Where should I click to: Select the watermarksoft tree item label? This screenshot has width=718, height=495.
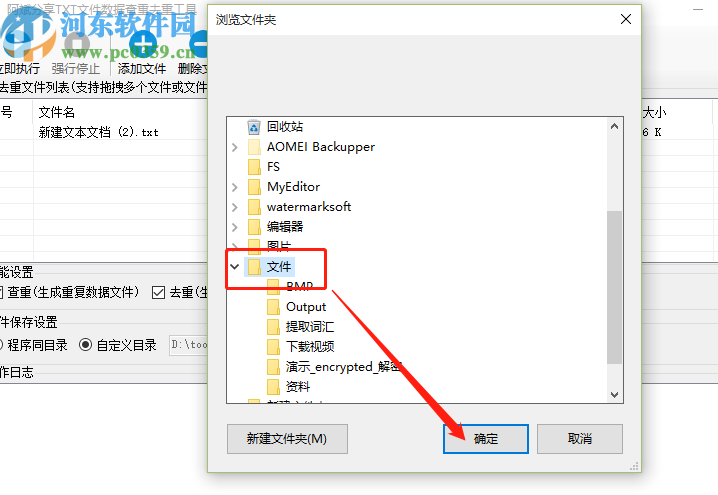pos(309,207)
